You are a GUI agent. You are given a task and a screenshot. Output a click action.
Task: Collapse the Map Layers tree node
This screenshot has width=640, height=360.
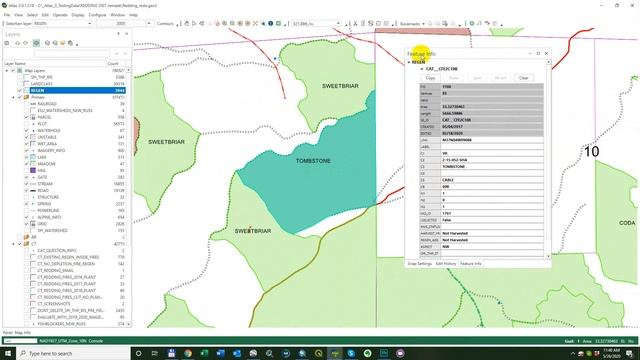[x=7, y=71]
